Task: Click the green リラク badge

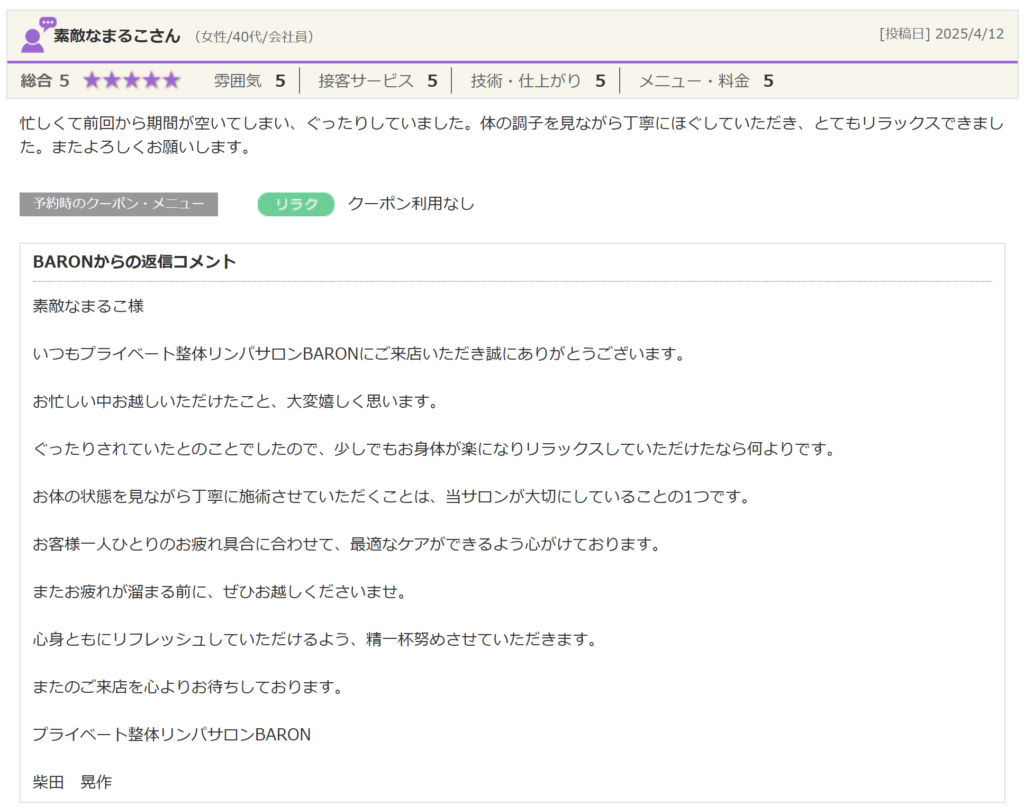Action: coord(295,204)
